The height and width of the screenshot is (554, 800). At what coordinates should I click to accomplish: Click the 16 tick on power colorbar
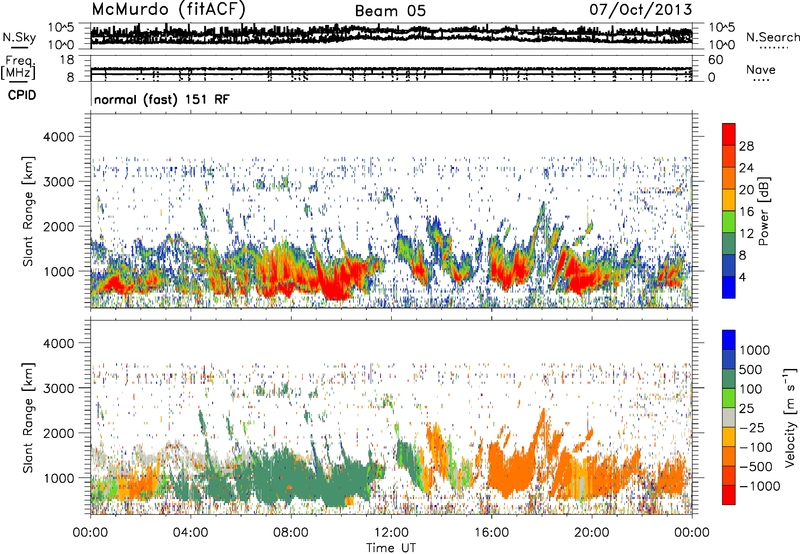(746, 212)
